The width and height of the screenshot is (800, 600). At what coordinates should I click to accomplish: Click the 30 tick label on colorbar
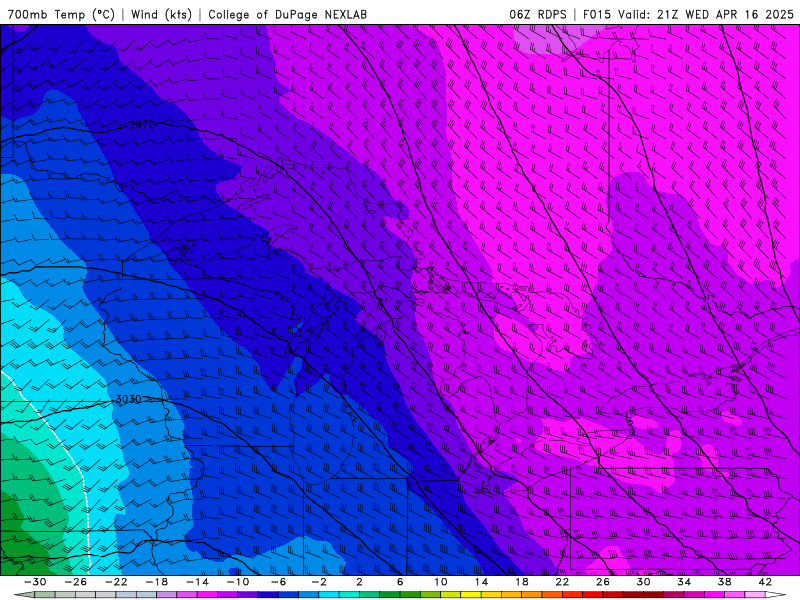click(x=643, y=582)
